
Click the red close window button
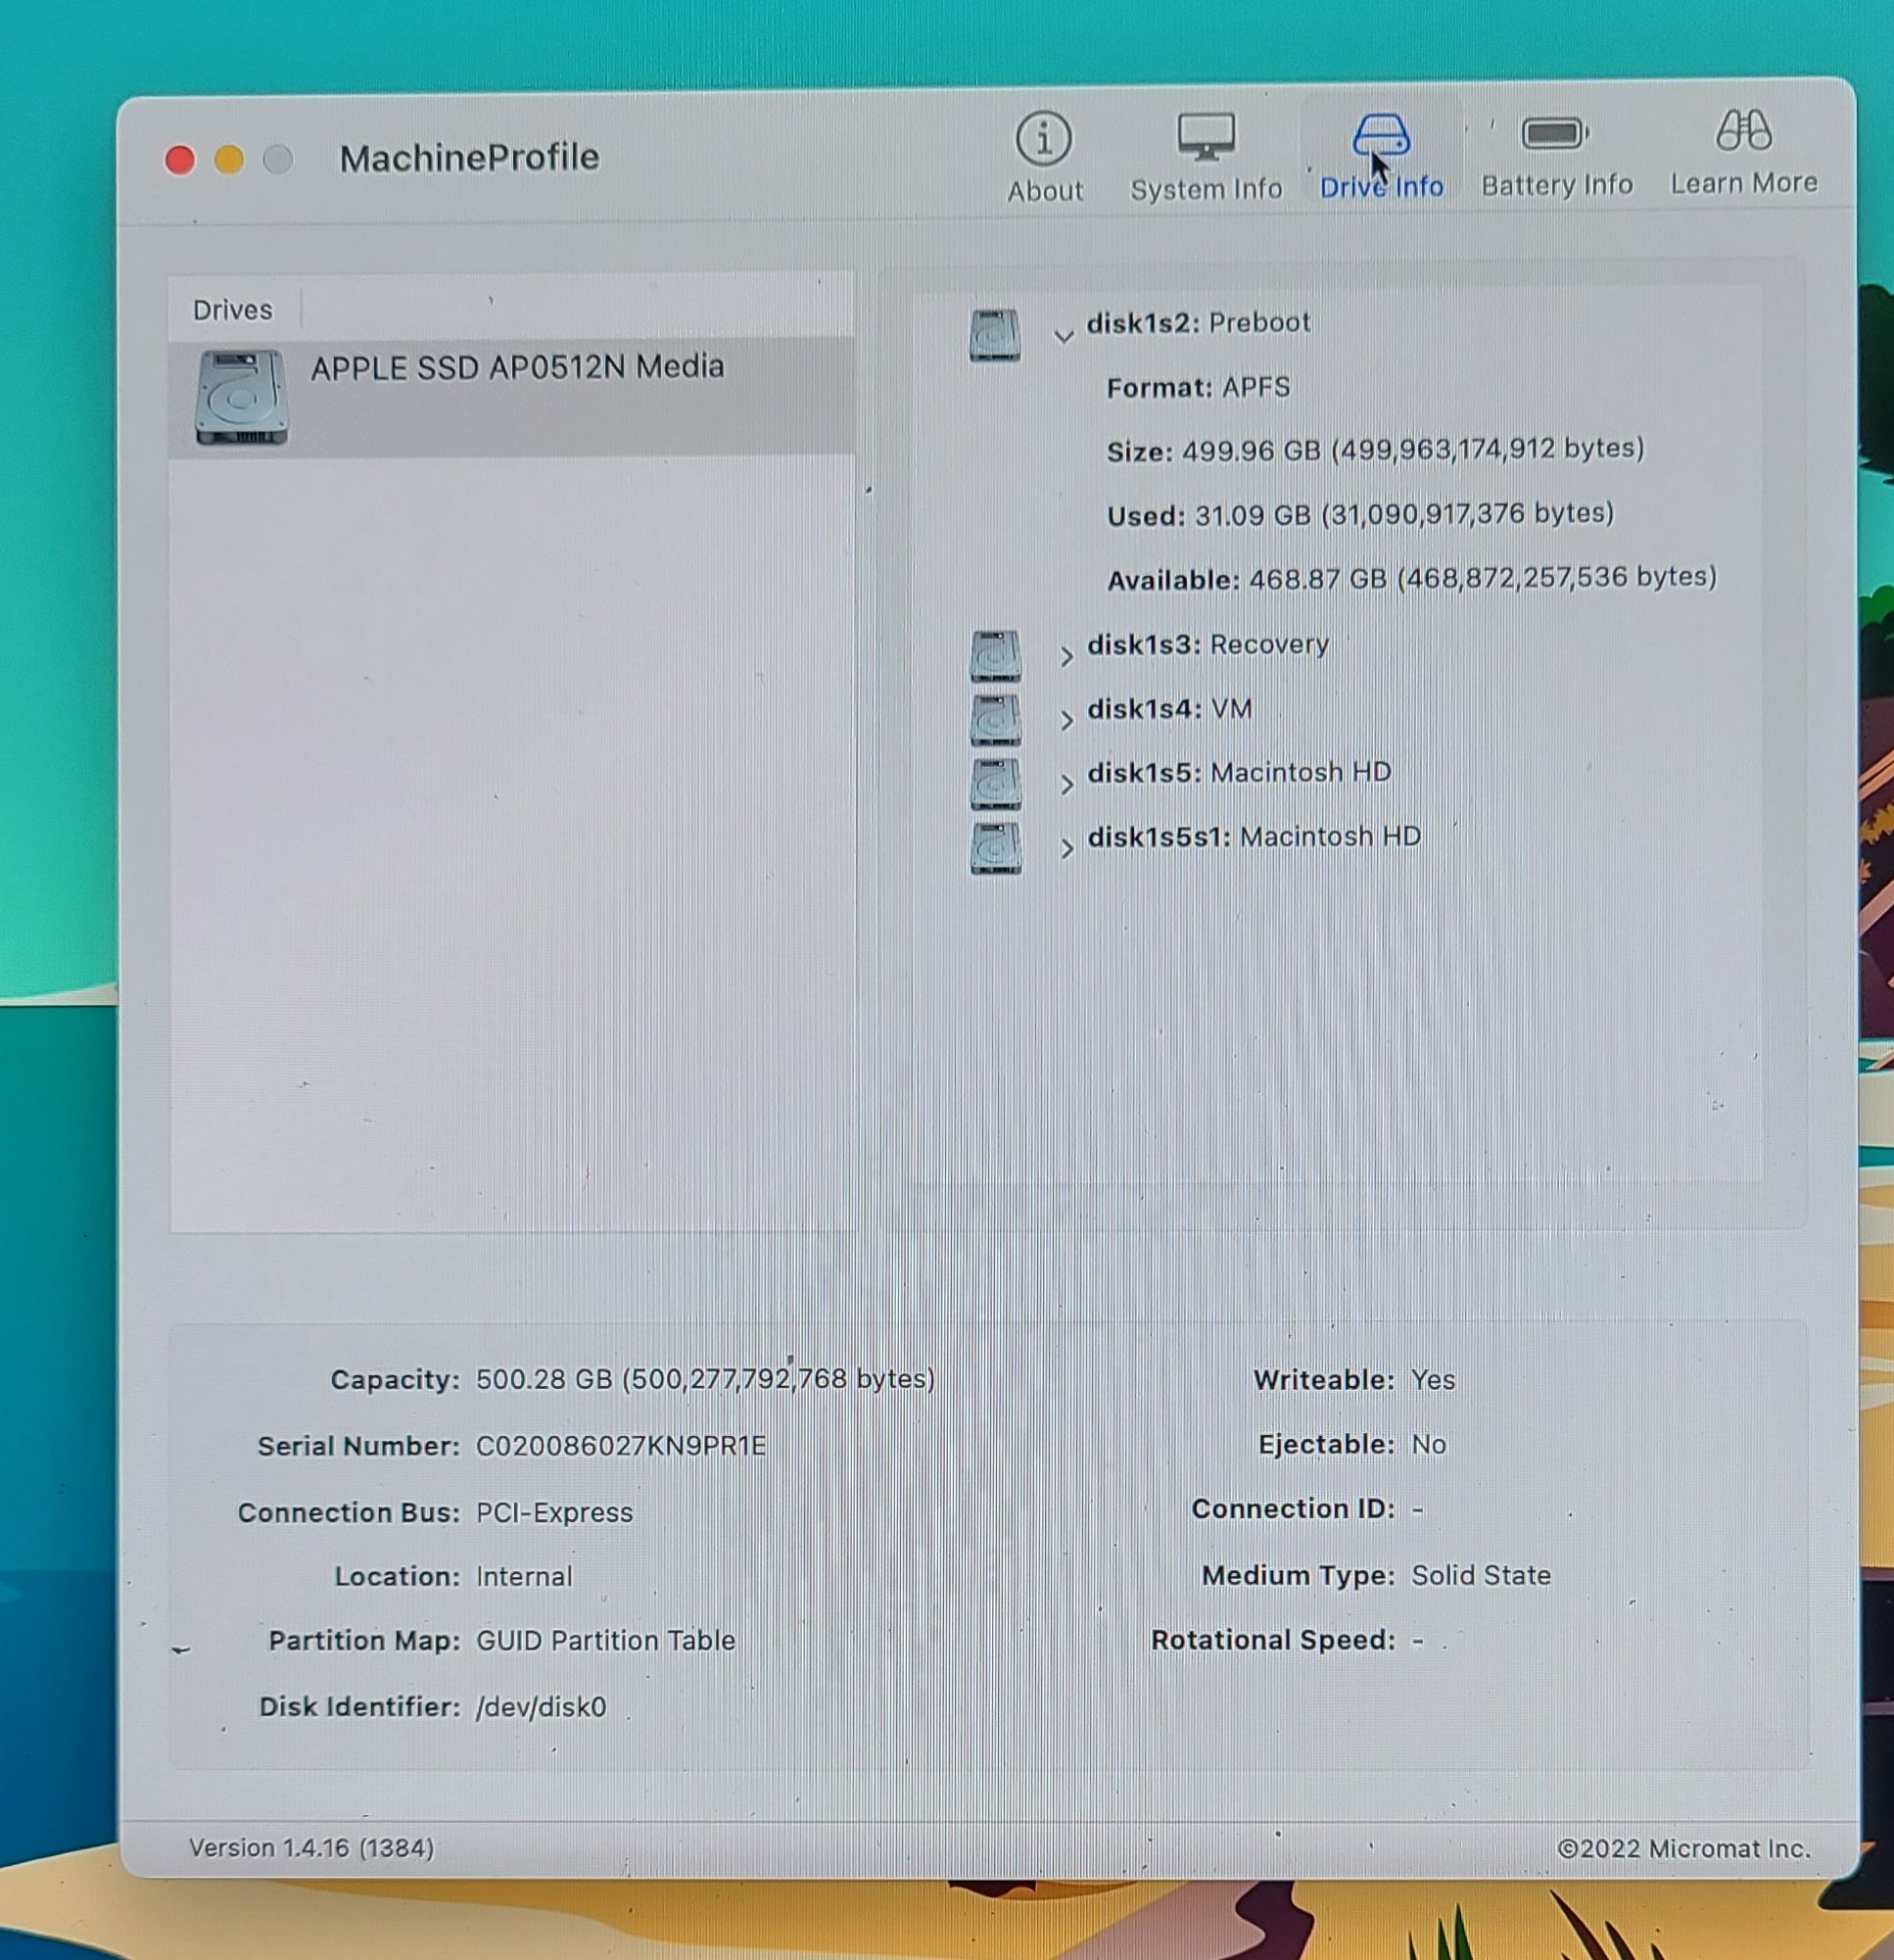pos(180,160)
